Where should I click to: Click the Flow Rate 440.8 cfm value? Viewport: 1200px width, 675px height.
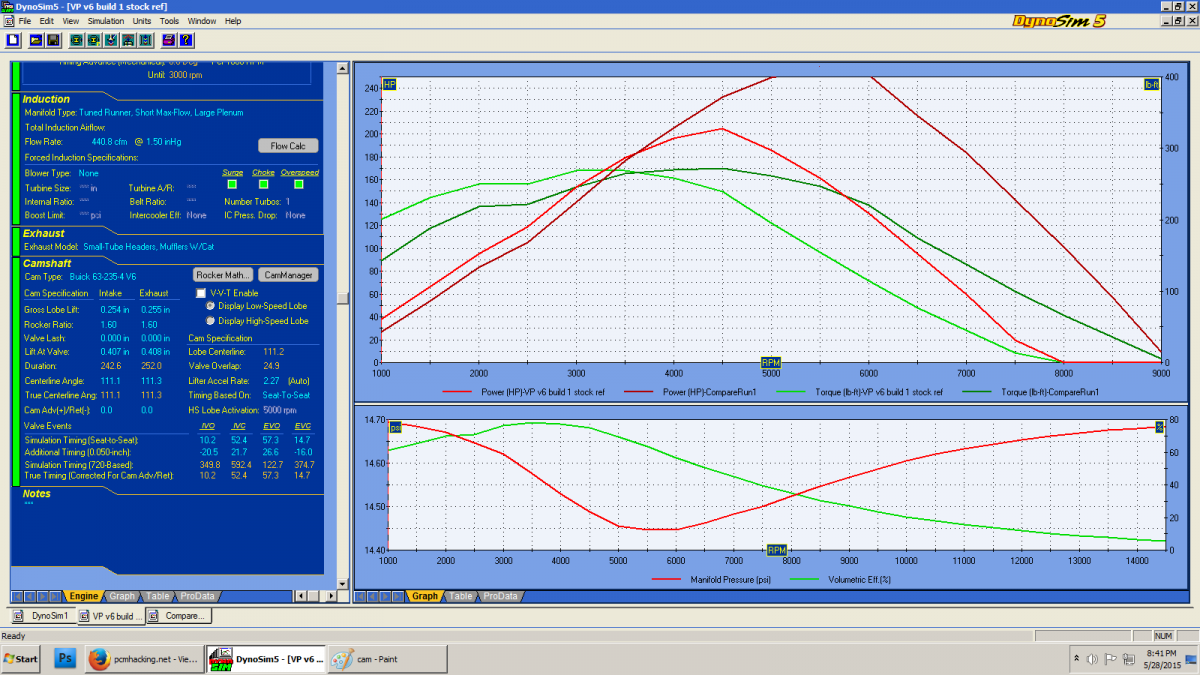(107, 142)
